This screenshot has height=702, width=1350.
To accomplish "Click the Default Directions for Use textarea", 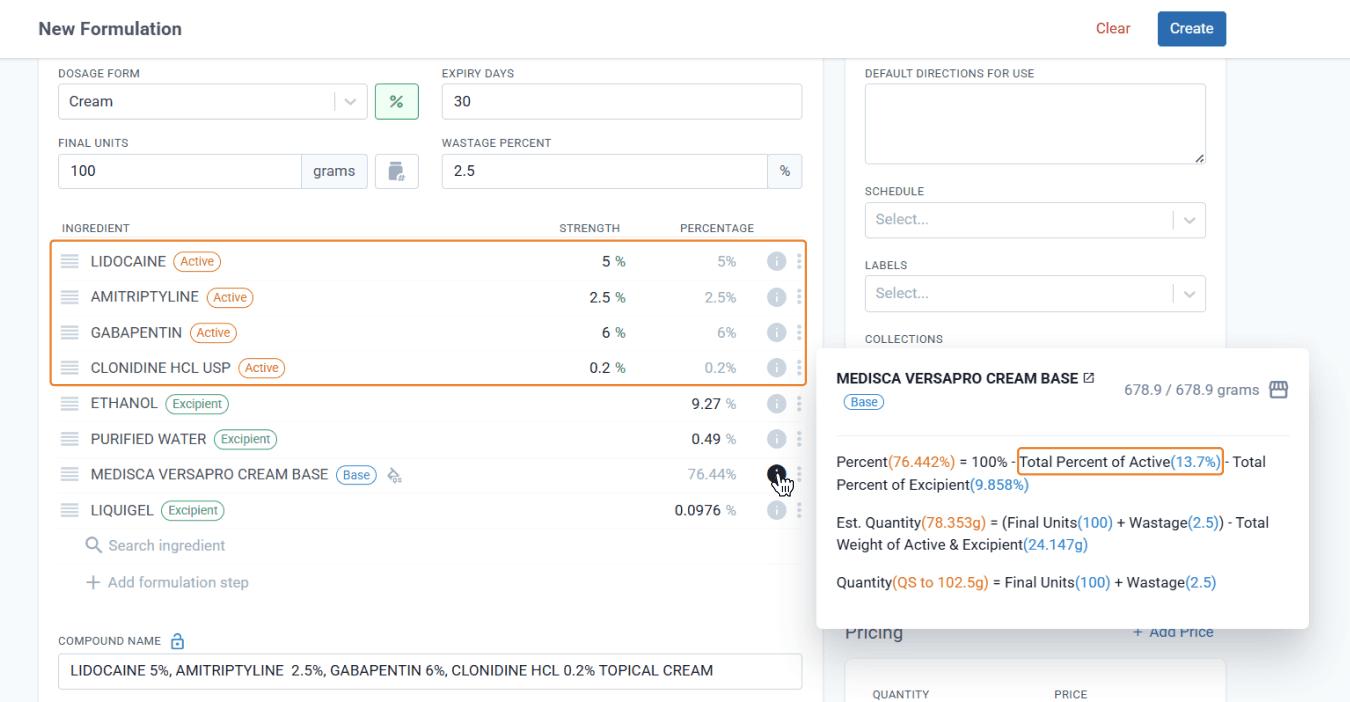I will pyautogui.click(x=1035, y=124).
